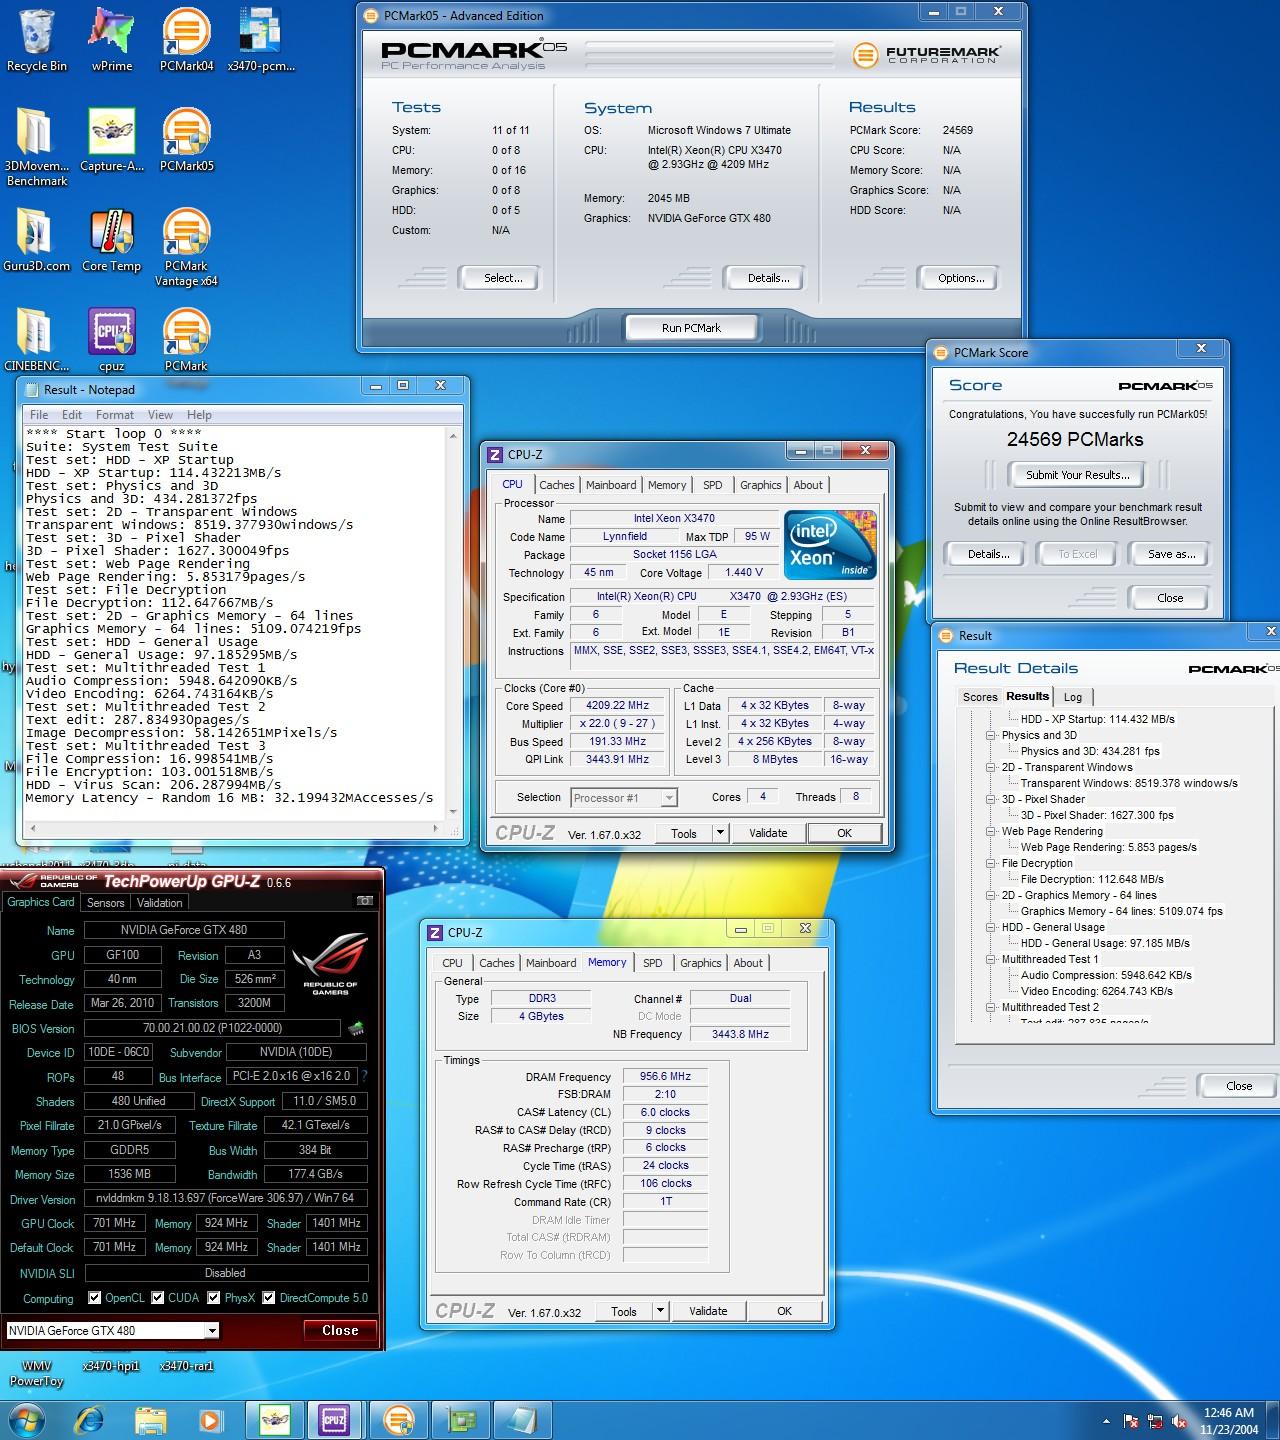This screenshot has height=1440, width=1280.
Task: Collapse the Web Page Rendering tree node
Action: pyautogui.click(x=991, y=831)
